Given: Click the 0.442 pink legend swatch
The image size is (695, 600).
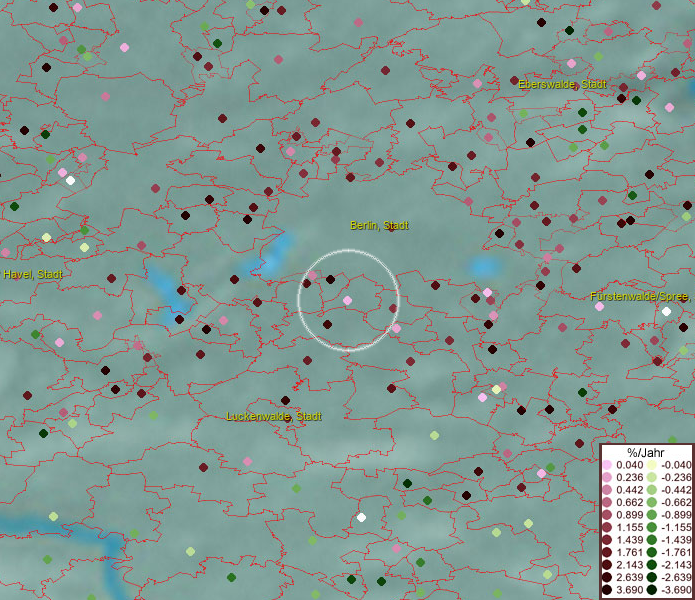Looking at the screenshot, I should 607,490.
